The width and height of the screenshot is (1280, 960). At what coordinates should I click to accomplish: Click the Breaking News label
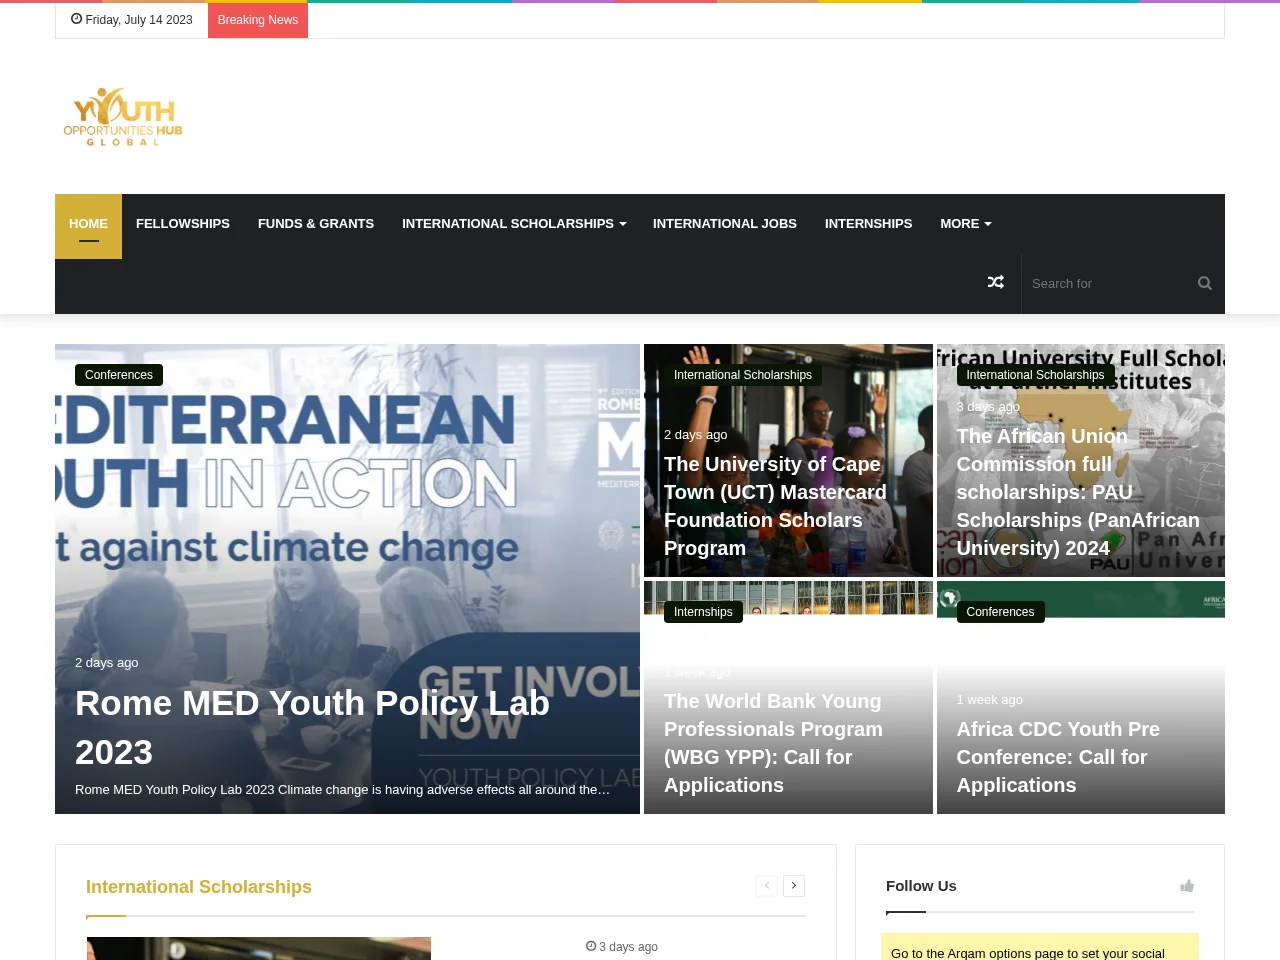coord(258,20)
